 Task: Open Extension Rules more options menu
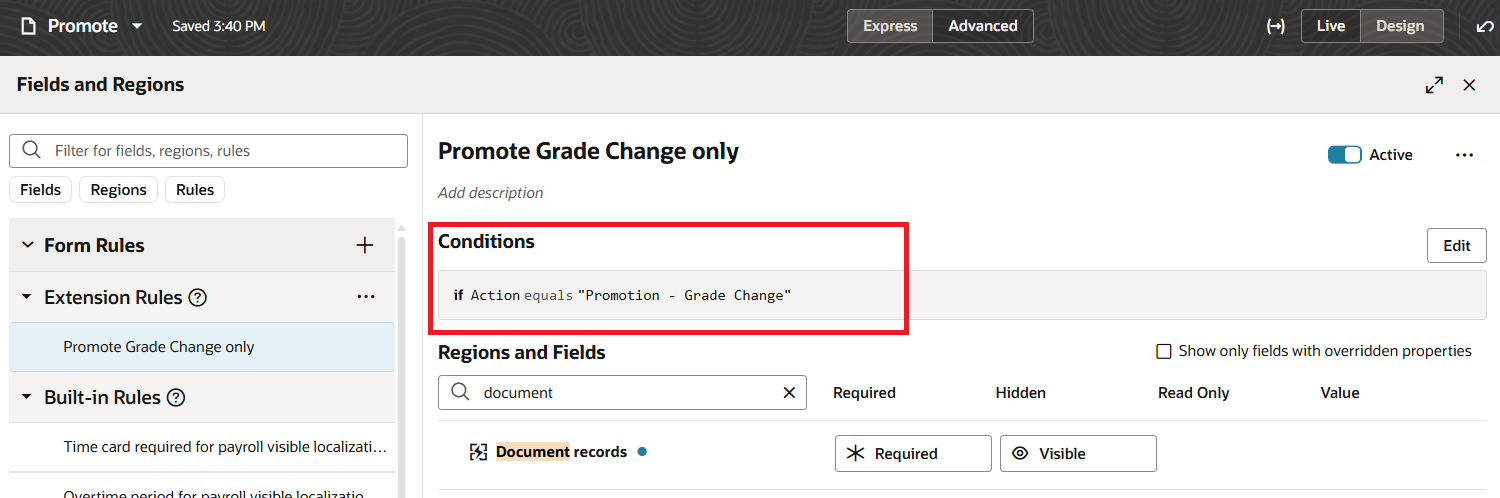[366, 297]
